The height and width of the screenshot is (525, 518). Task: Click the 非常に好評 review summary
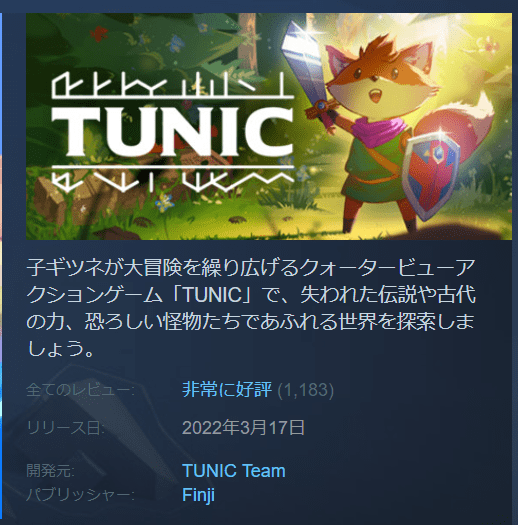pyautogui.click(x=227, y=389)
